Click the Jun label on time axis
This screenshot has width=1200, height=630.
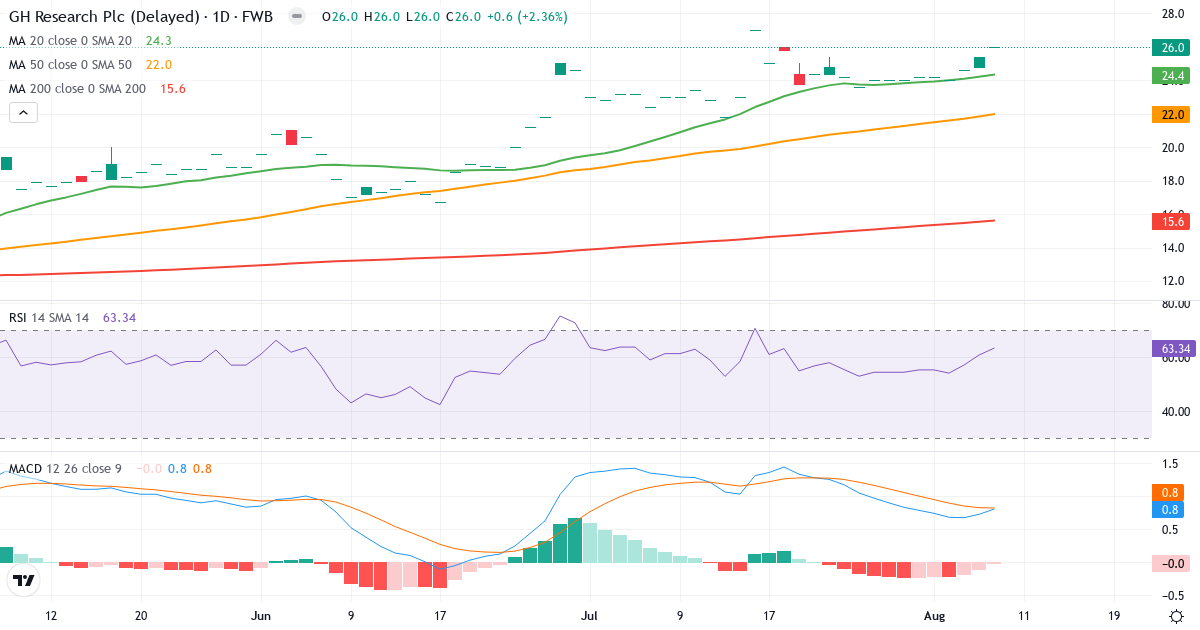(262, 616)
